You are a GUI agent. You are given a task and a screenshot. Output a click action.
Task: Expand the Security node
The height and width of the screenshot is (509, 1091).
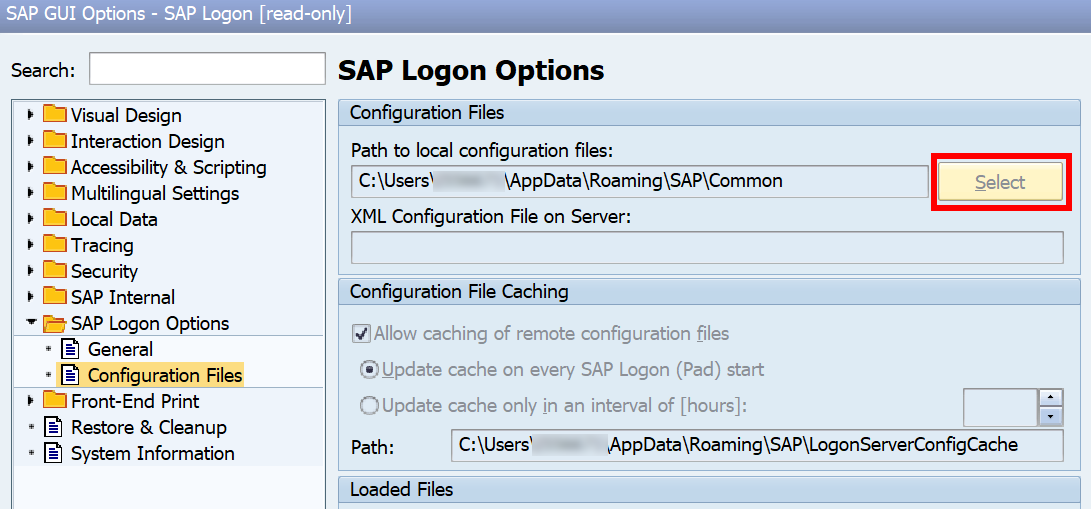[x=30, y=270]
